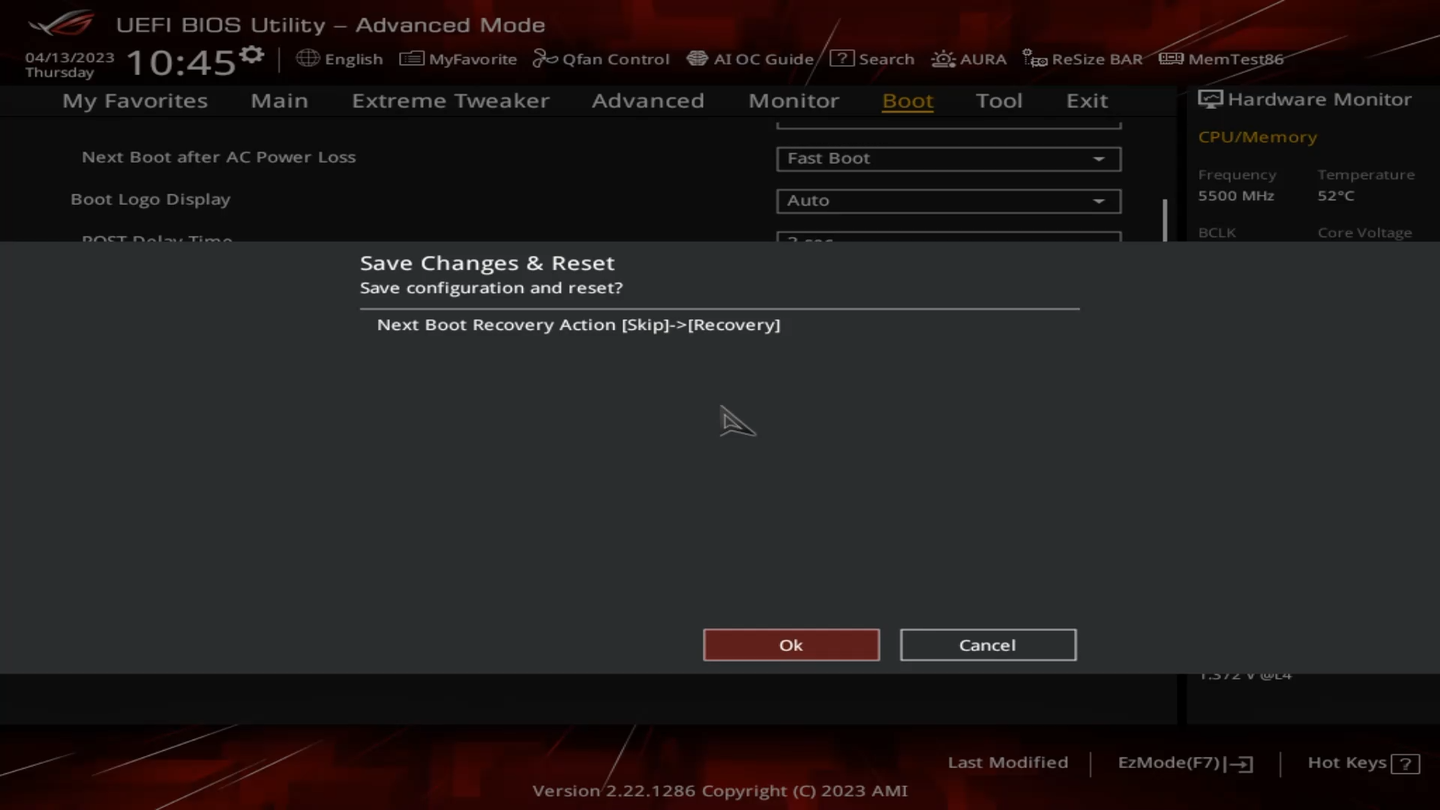Open the Hot Keys help icon
The height and width of the screenshot is (810, 1440).
(1405, 764)
